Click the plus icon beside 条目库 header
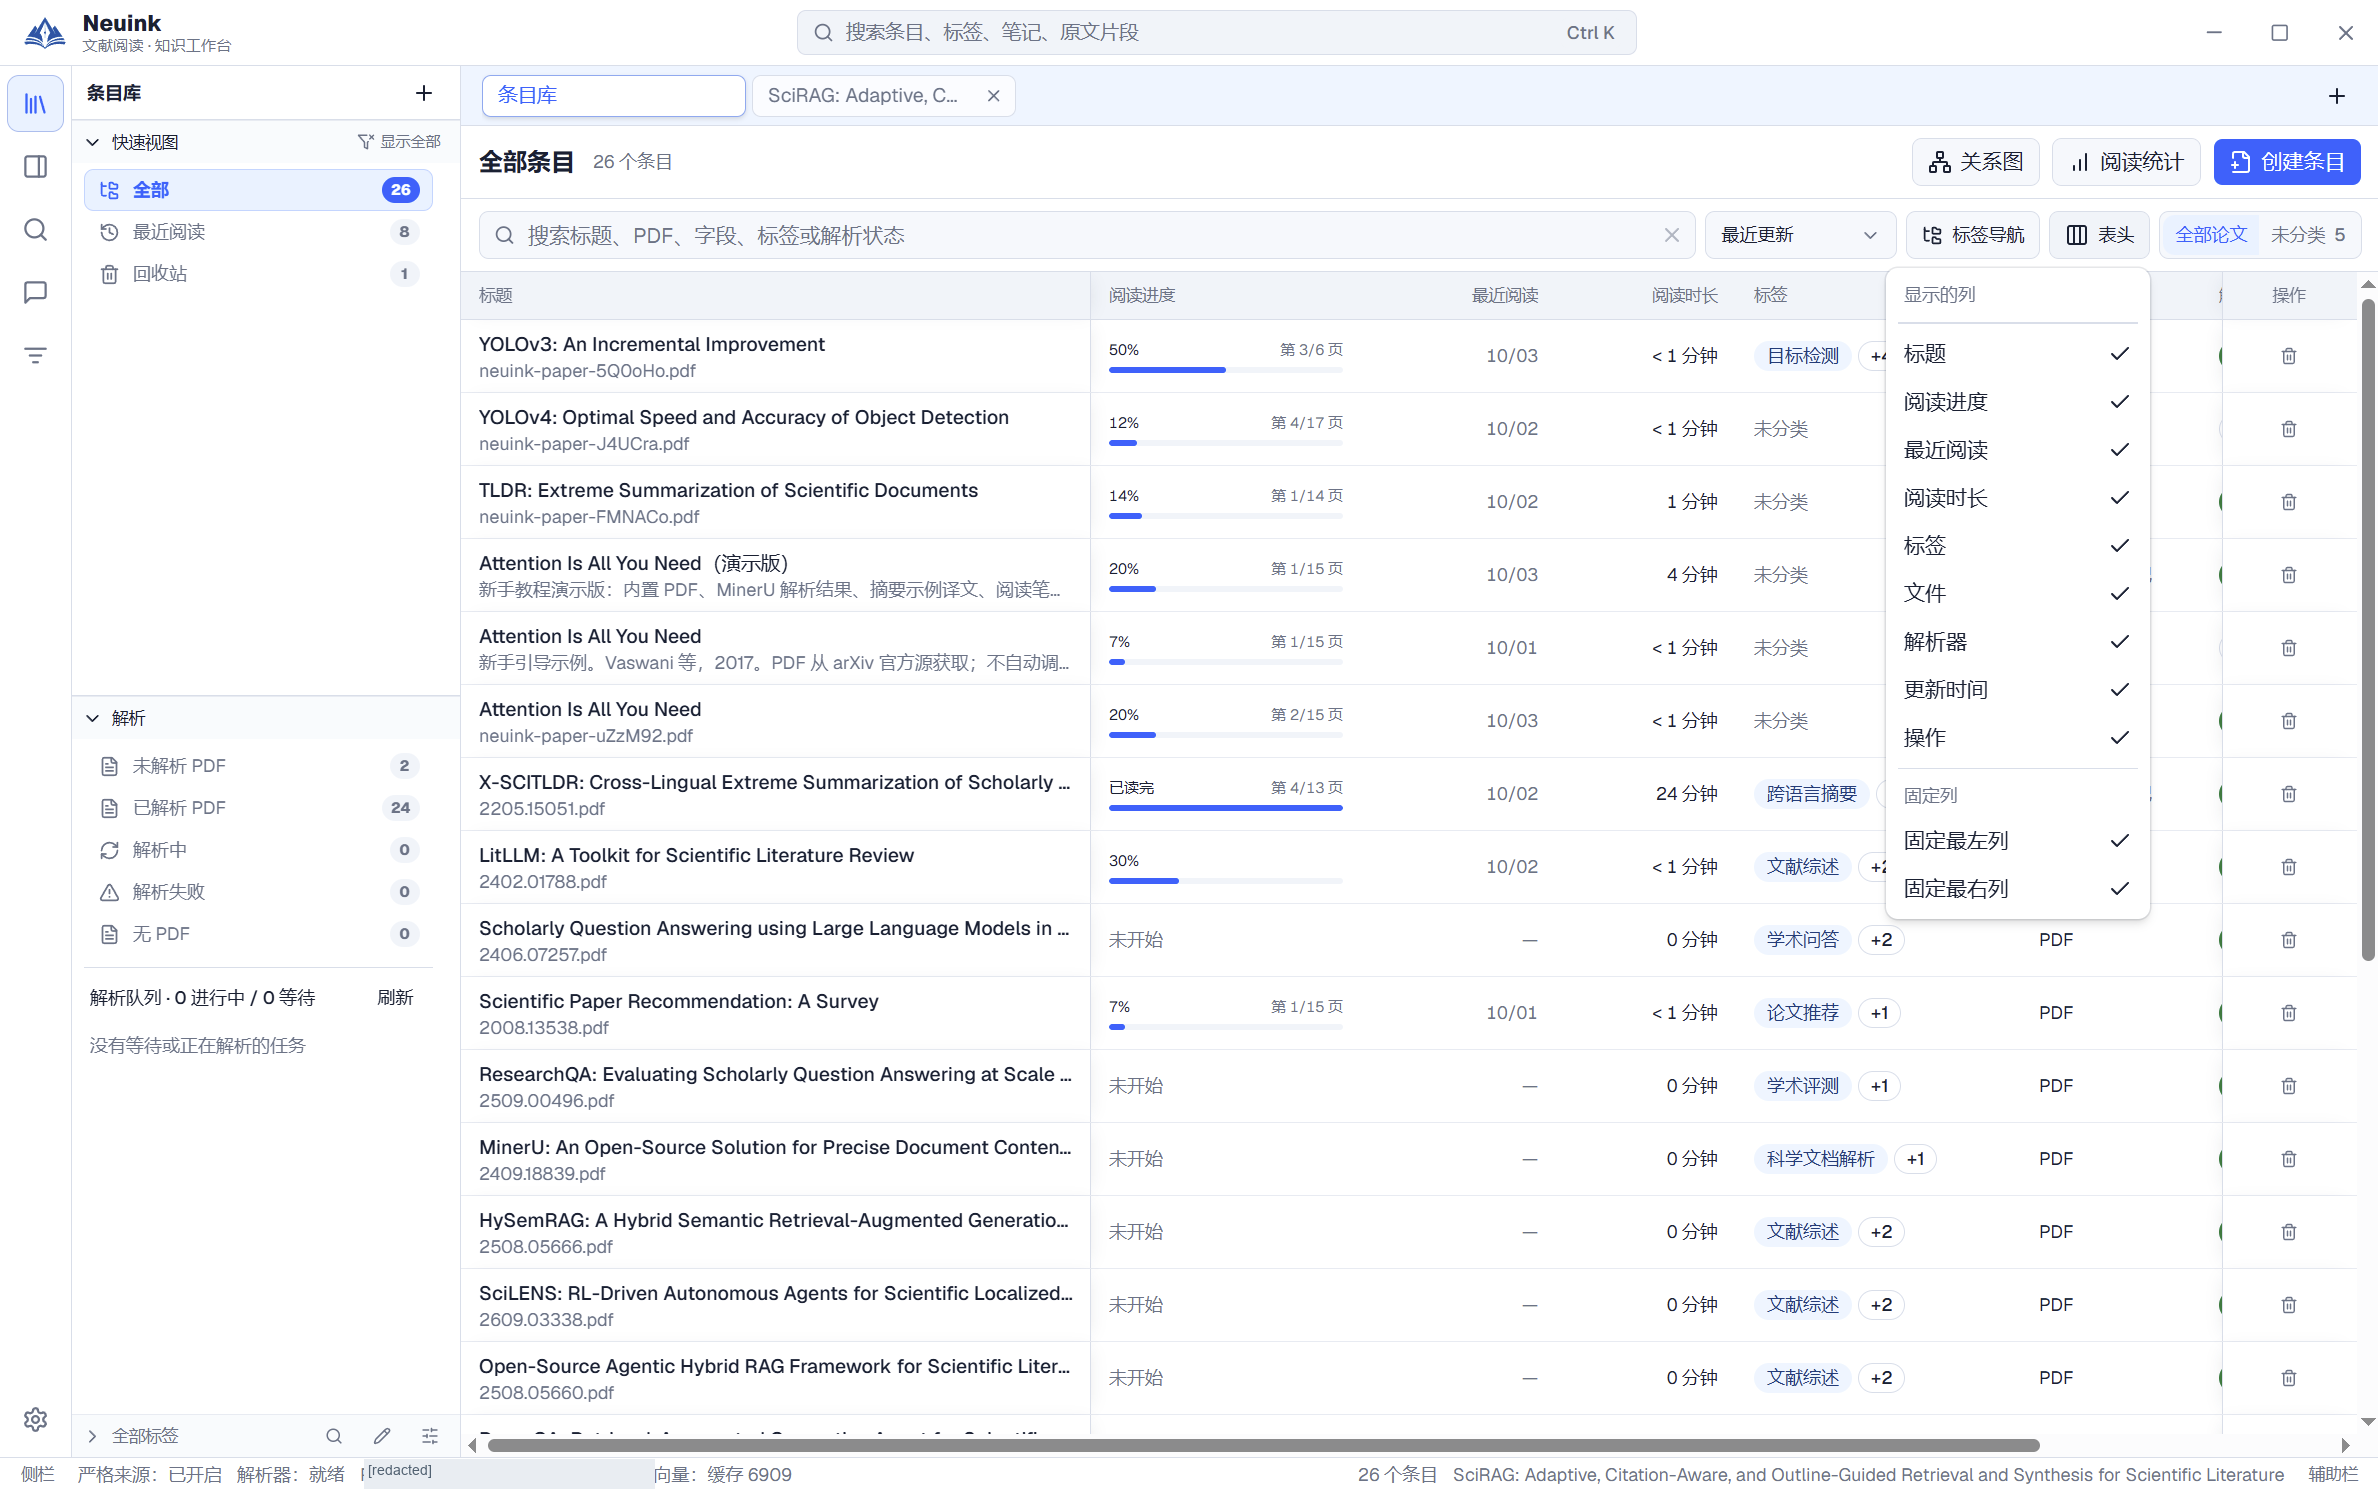Viewport: 2378px width, 1489px height. pos(424,93)
